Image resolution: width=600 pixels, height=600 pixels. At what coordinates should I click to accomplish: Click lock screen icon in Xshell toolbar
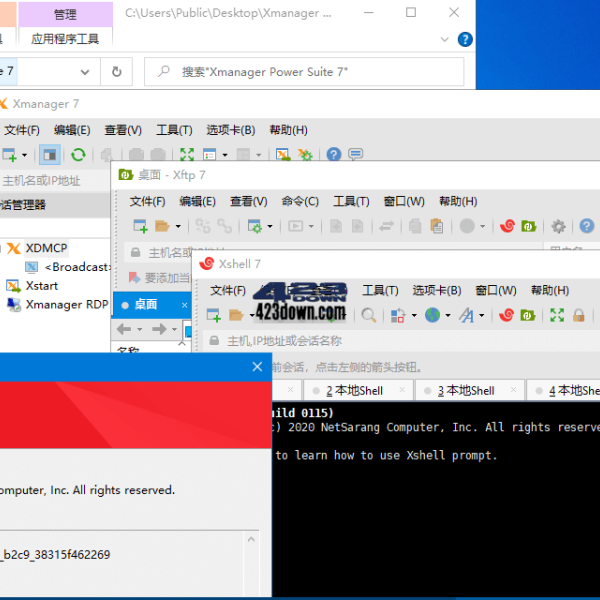coord(579,315)
